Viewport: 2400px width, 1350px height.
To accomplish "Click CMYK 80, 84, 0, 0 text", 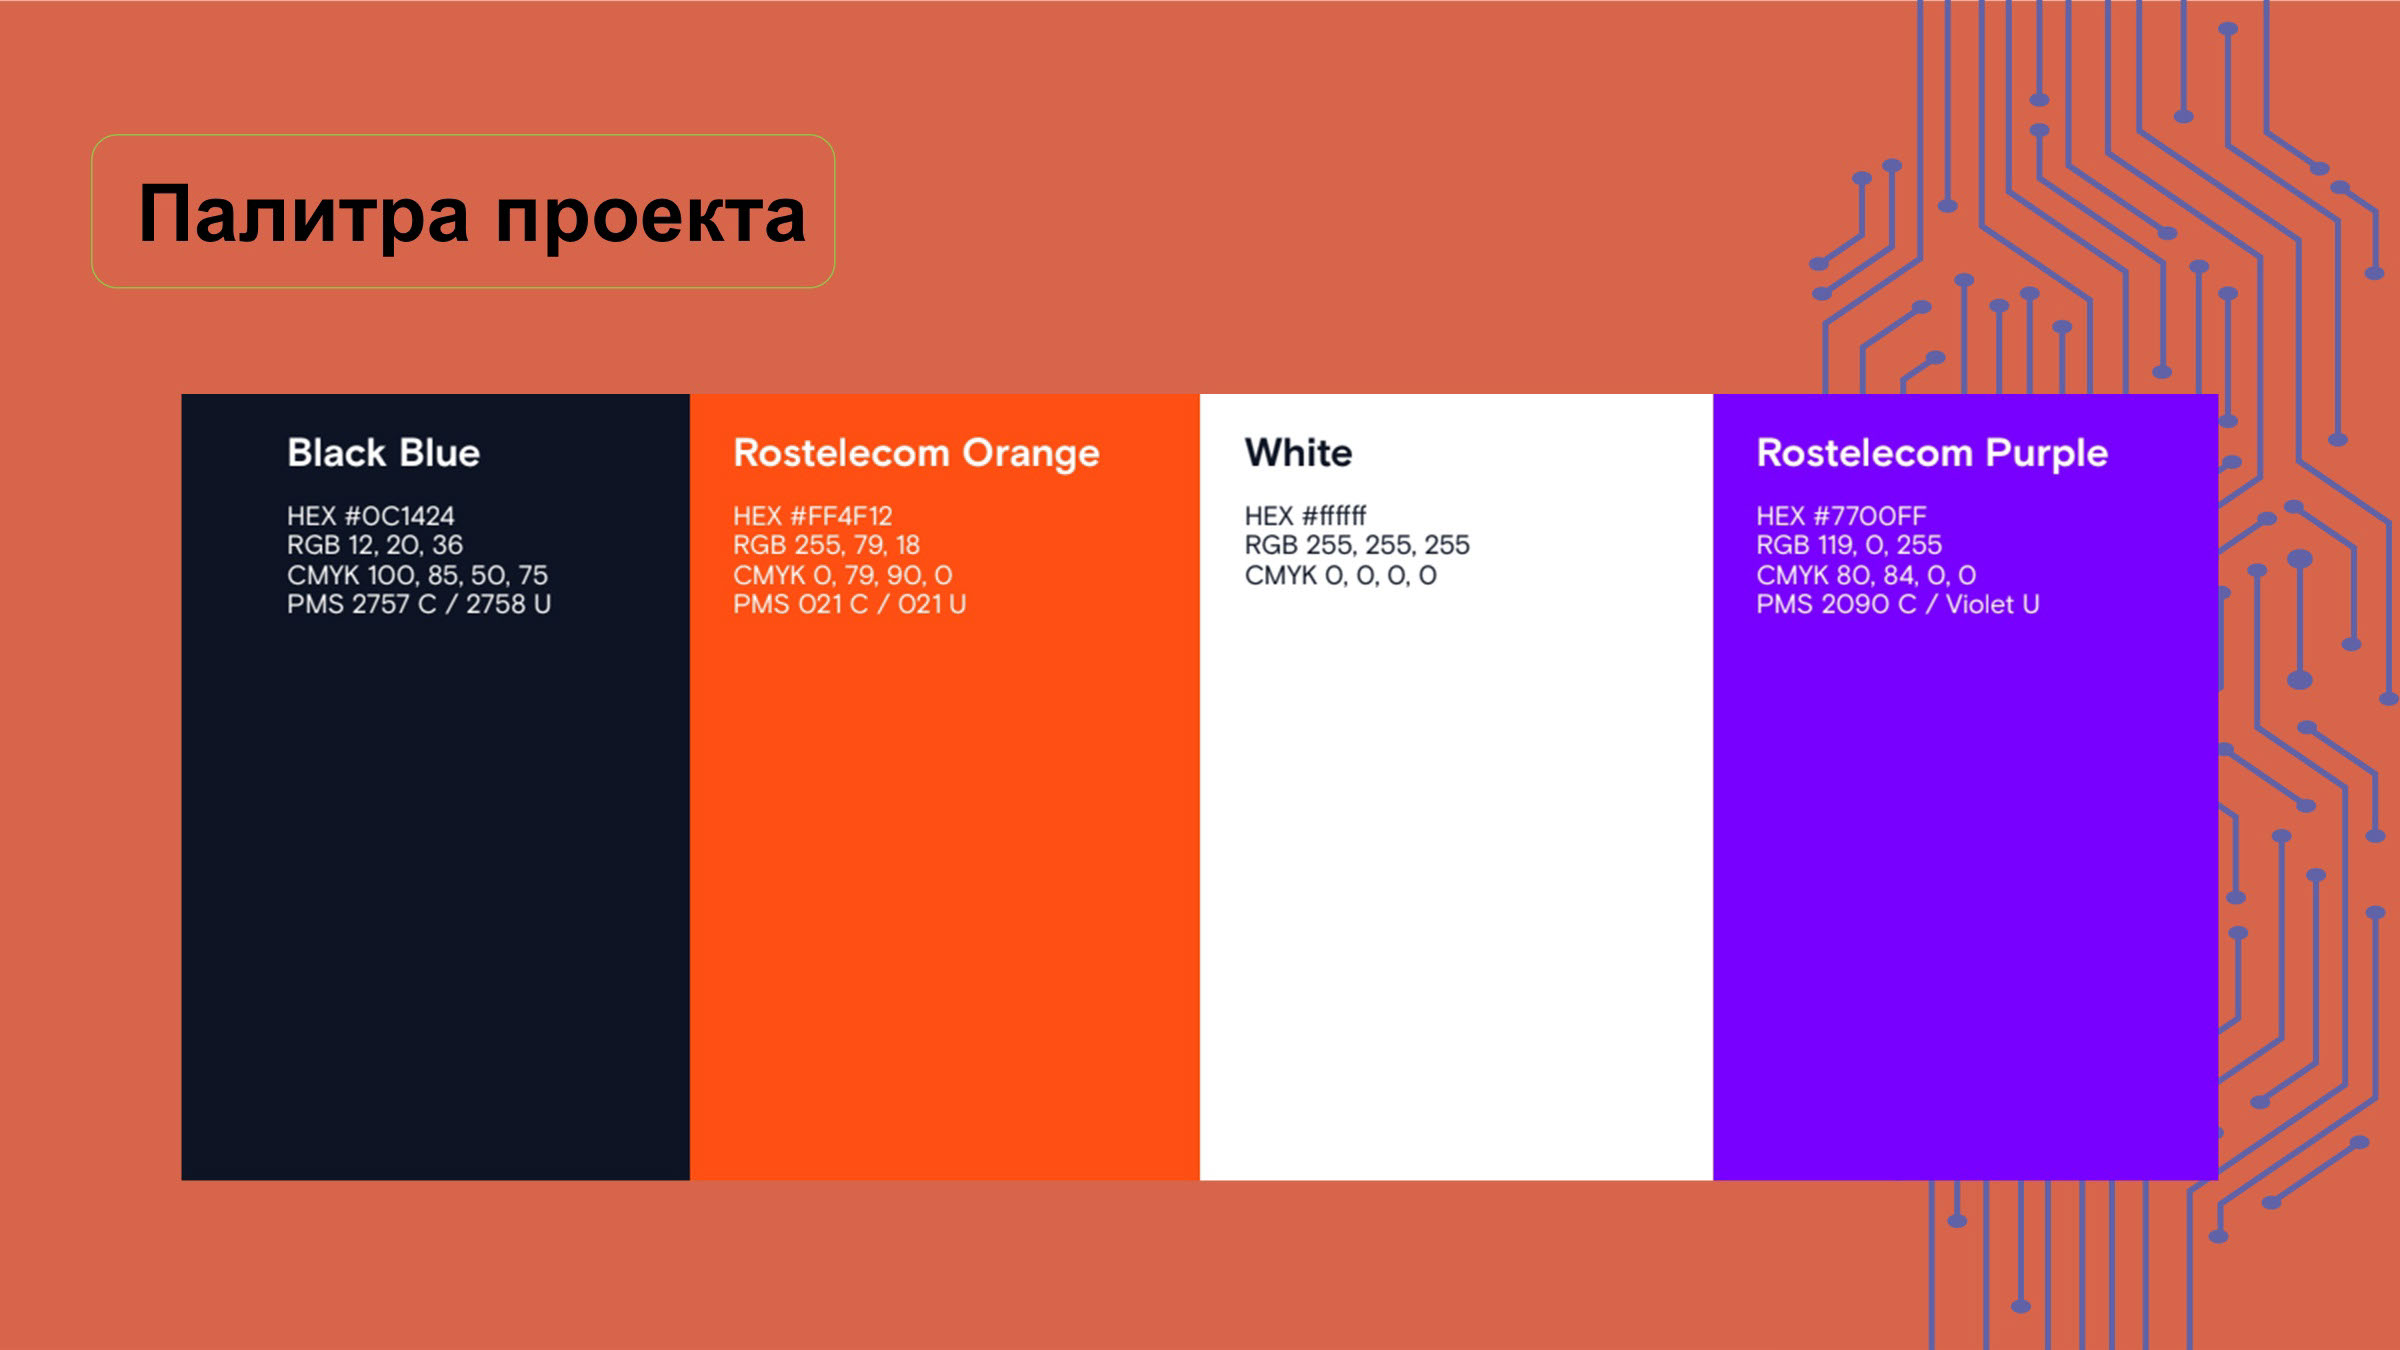I will pyautogui.click(x=1866, y=575).
